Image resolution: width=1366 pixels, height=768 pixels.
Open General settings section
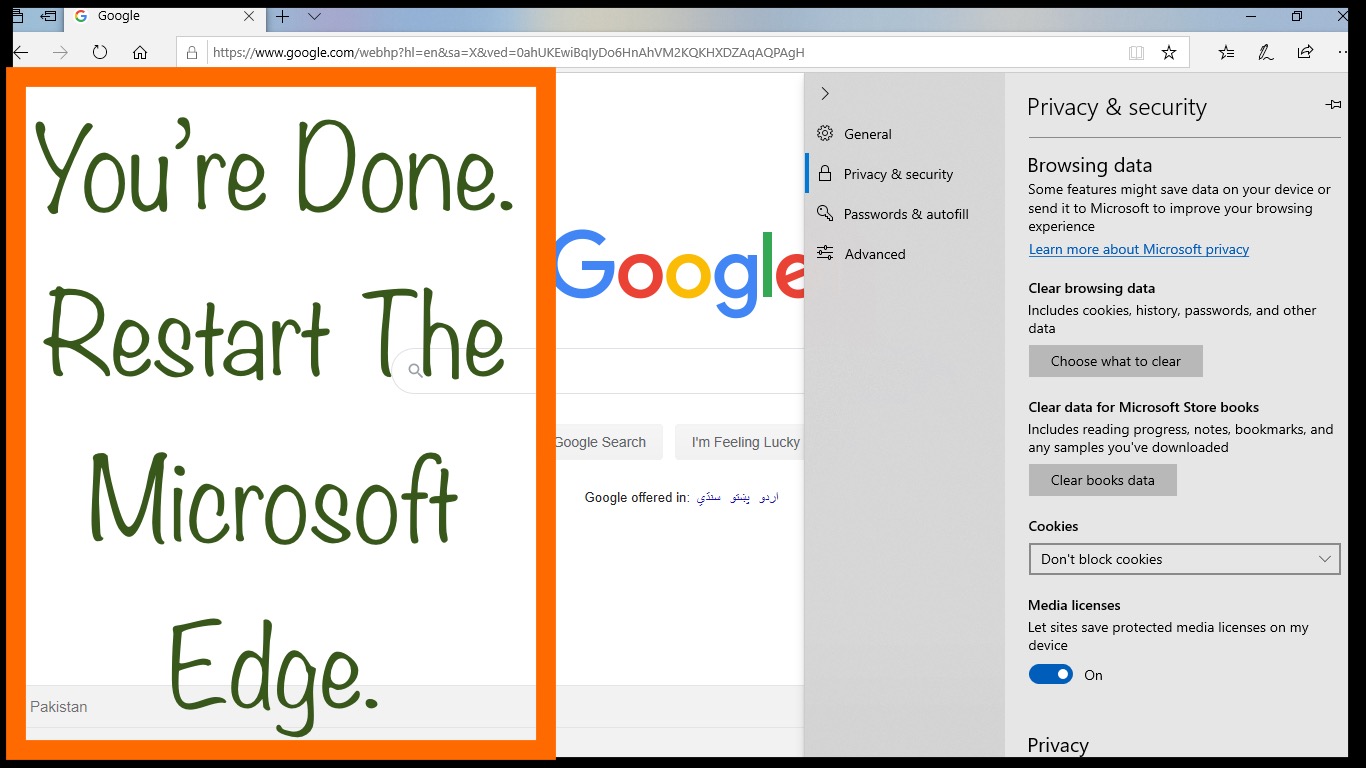[x=904, y=134]
